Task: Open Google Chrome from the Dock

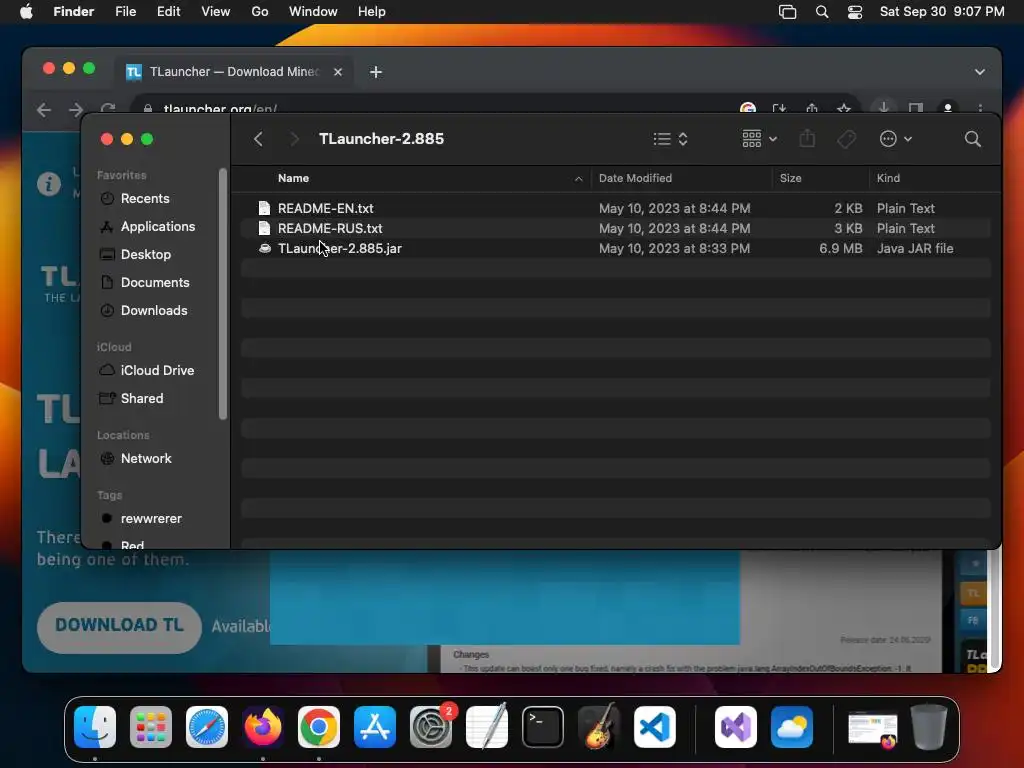Action: (319, 727)
